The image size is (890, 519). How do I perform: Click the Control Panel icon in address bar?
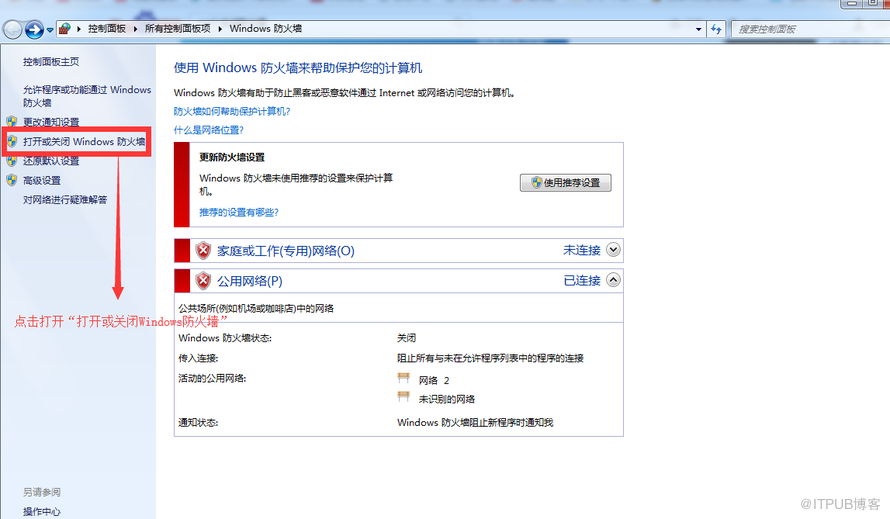coord(65,28)
